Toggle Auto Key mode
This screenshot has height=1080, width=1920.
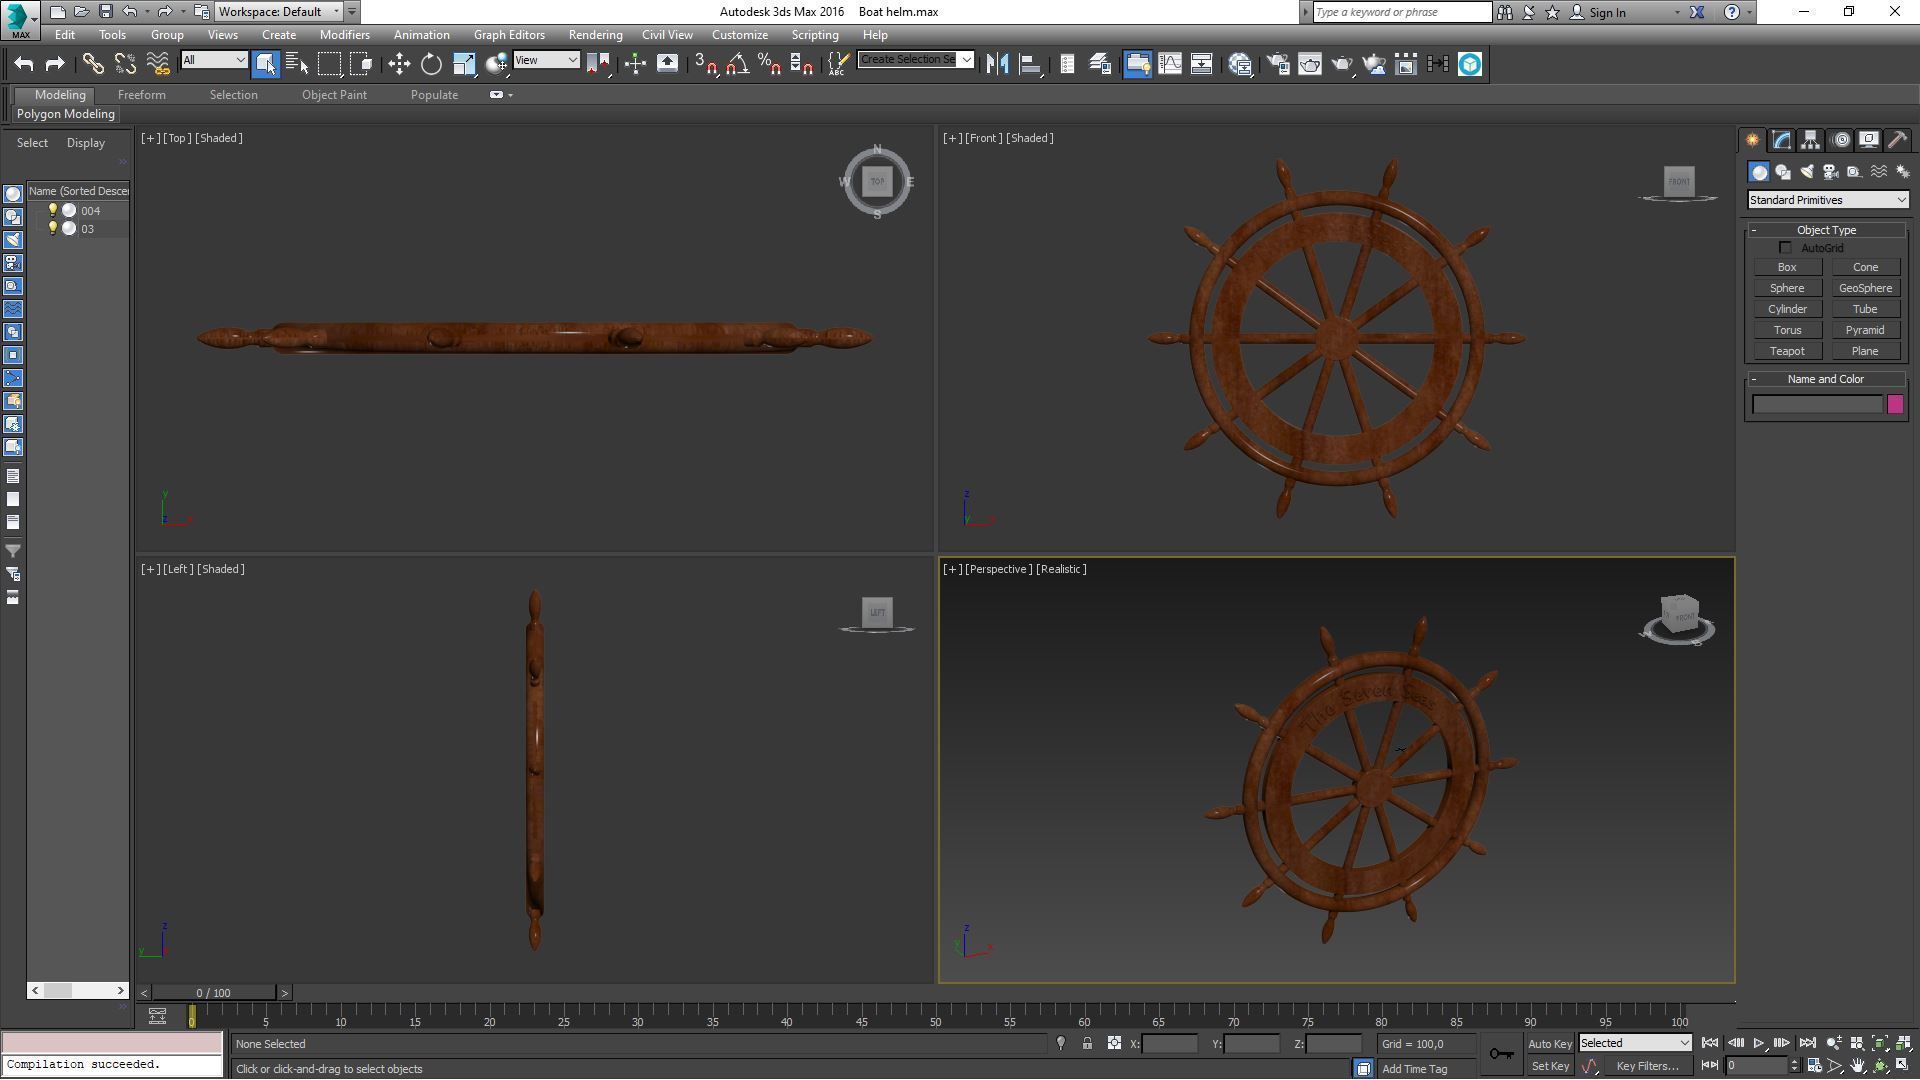point(1550,1044)
